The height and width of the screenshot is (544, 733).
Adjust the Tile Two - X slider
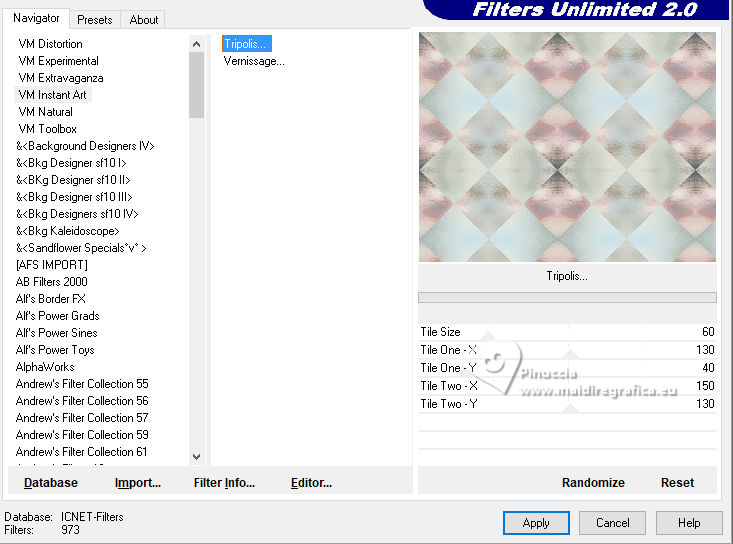pos(567,386)
